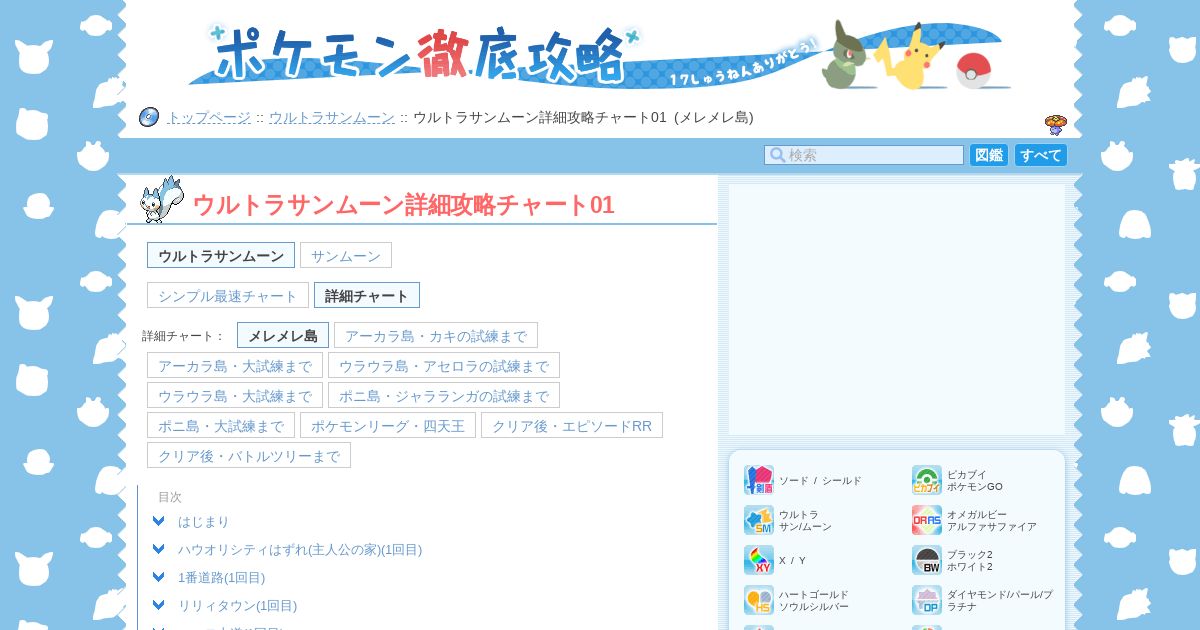Viewport: 1200px width, 630px height.
Task: Open ピカブイ ポケモンGO text link
Action: point(975,481)
